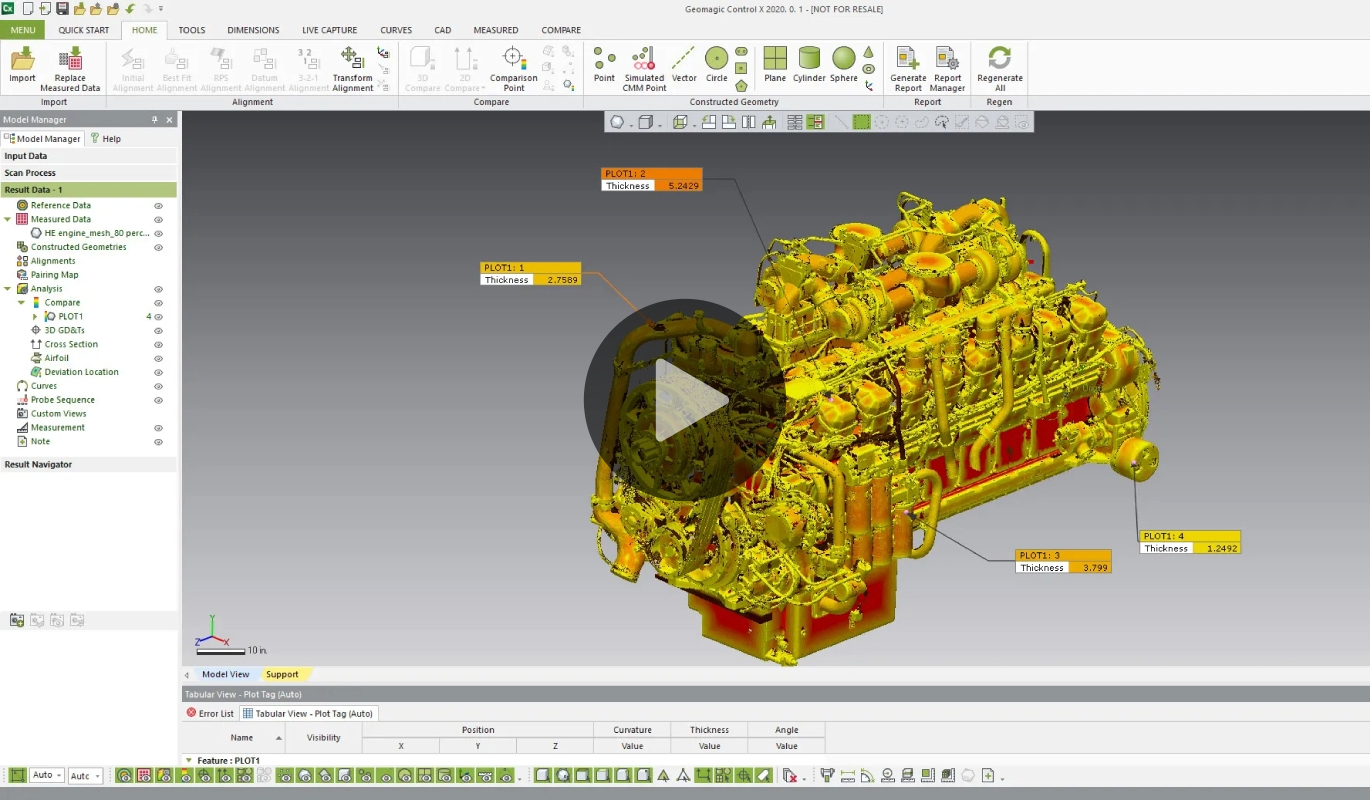The width and height of the screenshot is (1370, 800).
Task: Switch to the TOOLS ribbon tab
Action: pos(192,30)
